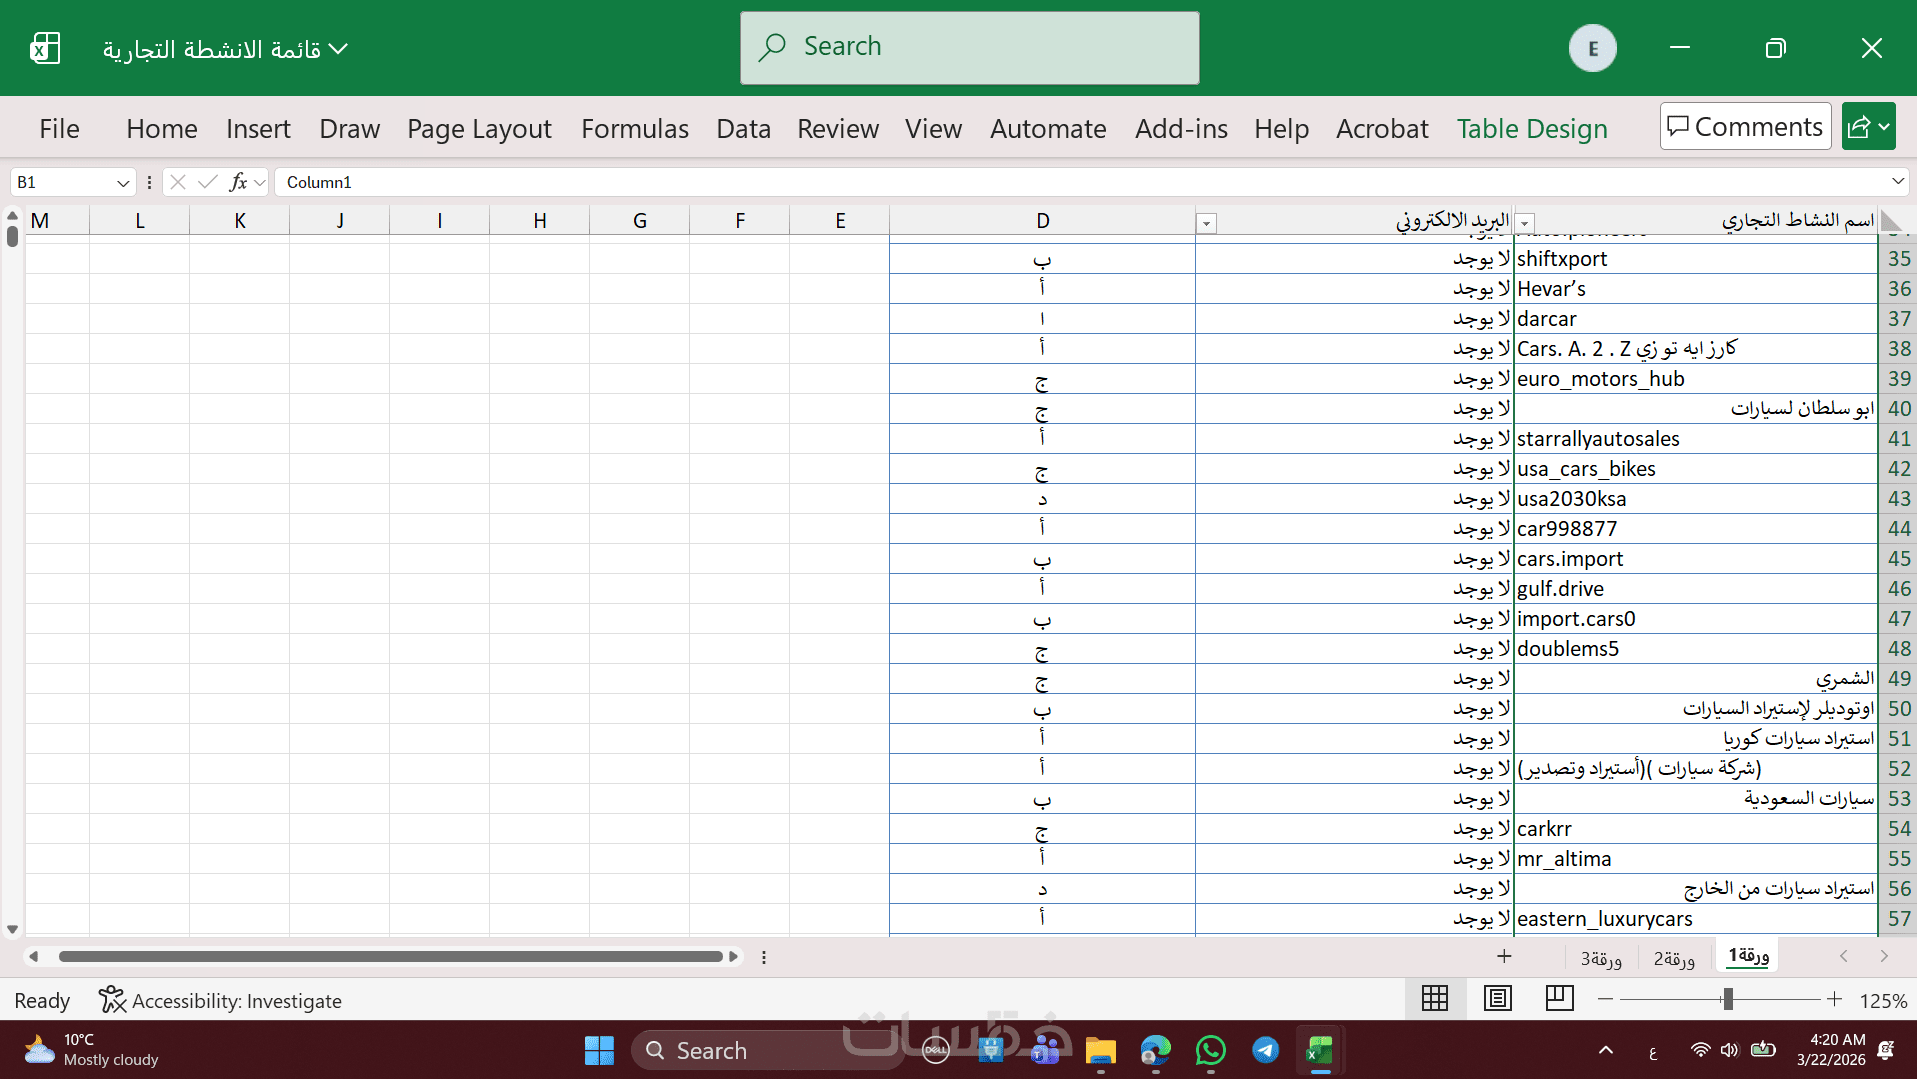The width and height of the screenshot is (1917, 1079).
Task: Click the previous sheet navigation arrow
Action: click(1844, 957)
